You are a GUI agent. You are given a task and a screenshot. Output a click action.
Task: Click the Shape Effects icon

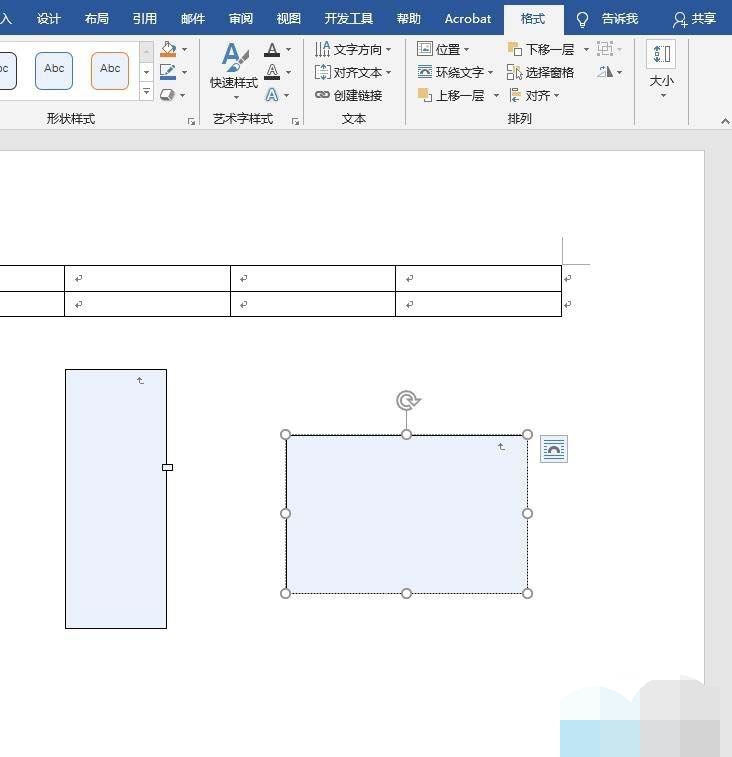point(168,95)
